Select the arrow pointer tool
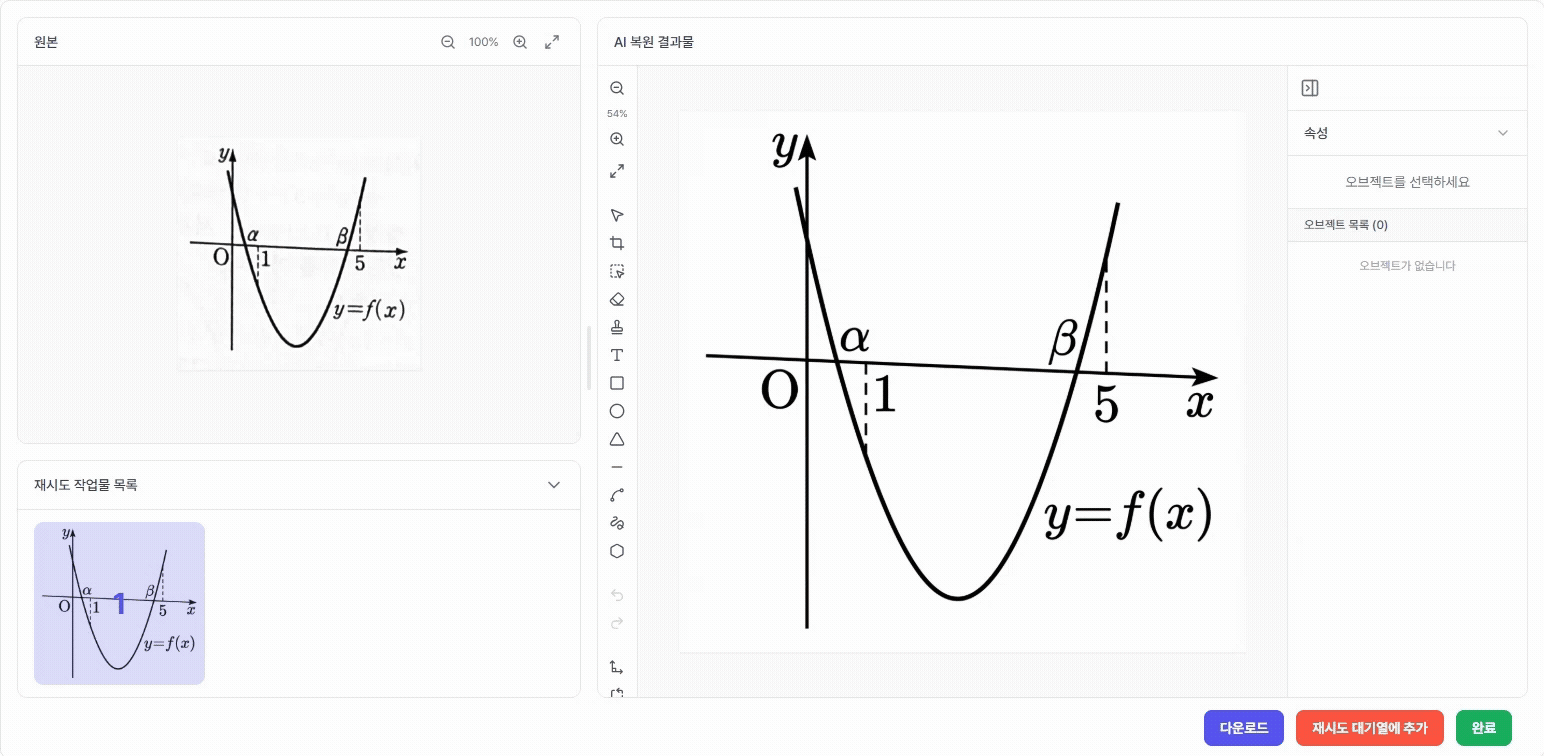This screenshot has height=756, width=1544. tap(617, 215)
